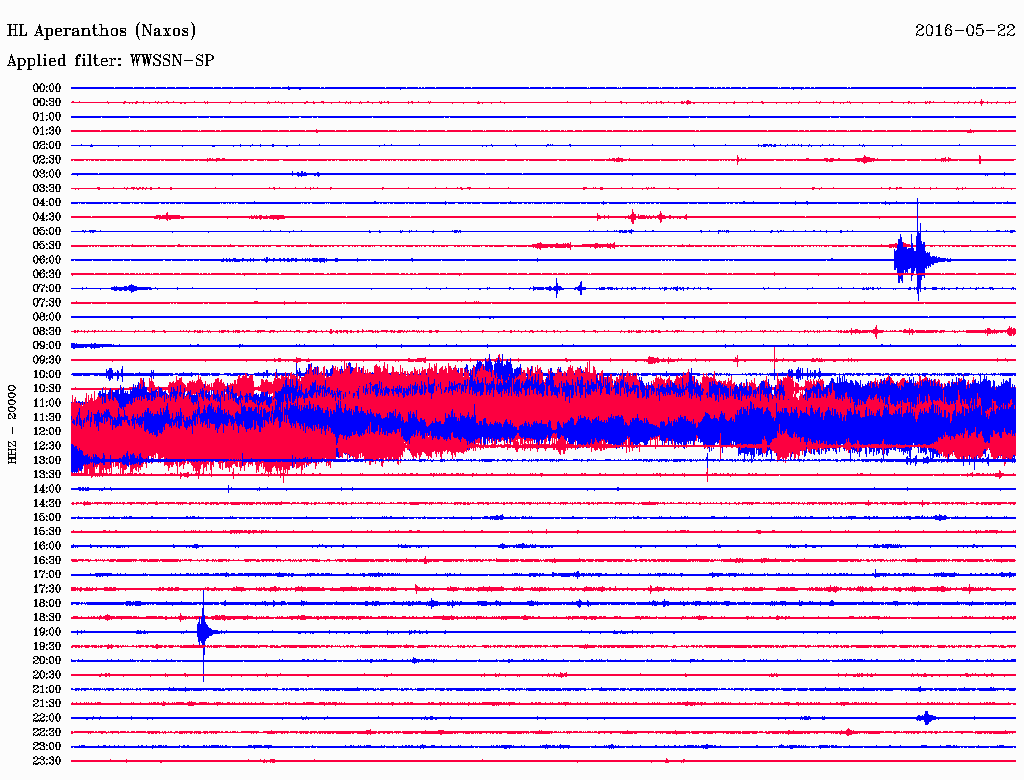Click the date '2016-05-22'
Viewport: 1024px width, 780px height.
[x=965, y=30]
